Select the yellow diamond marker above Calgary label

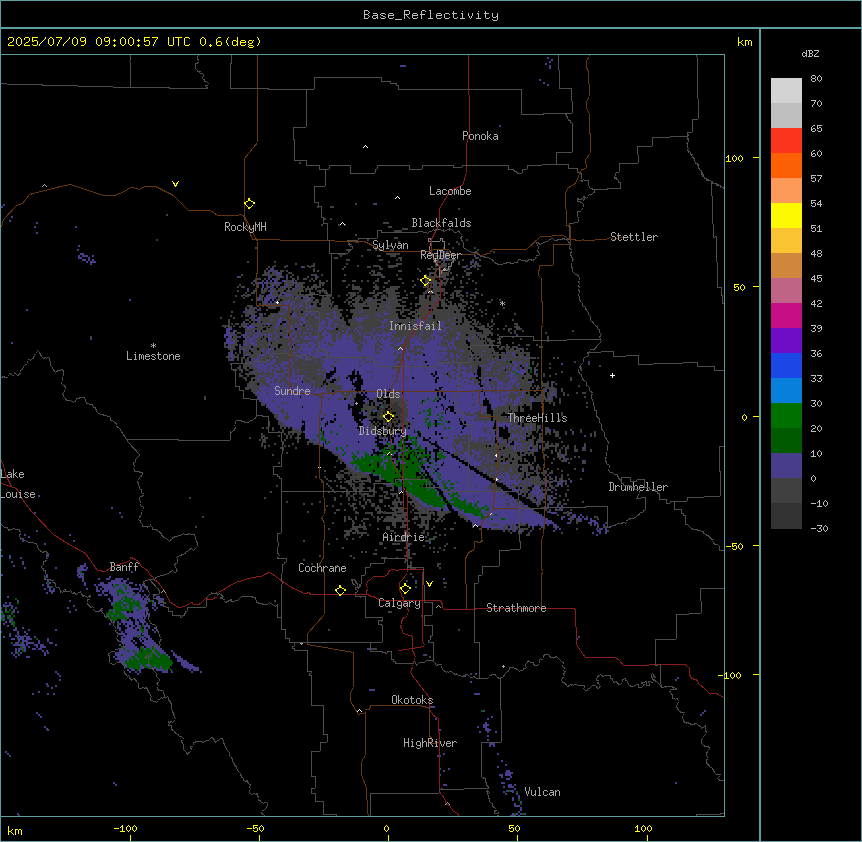coord(405,589)
